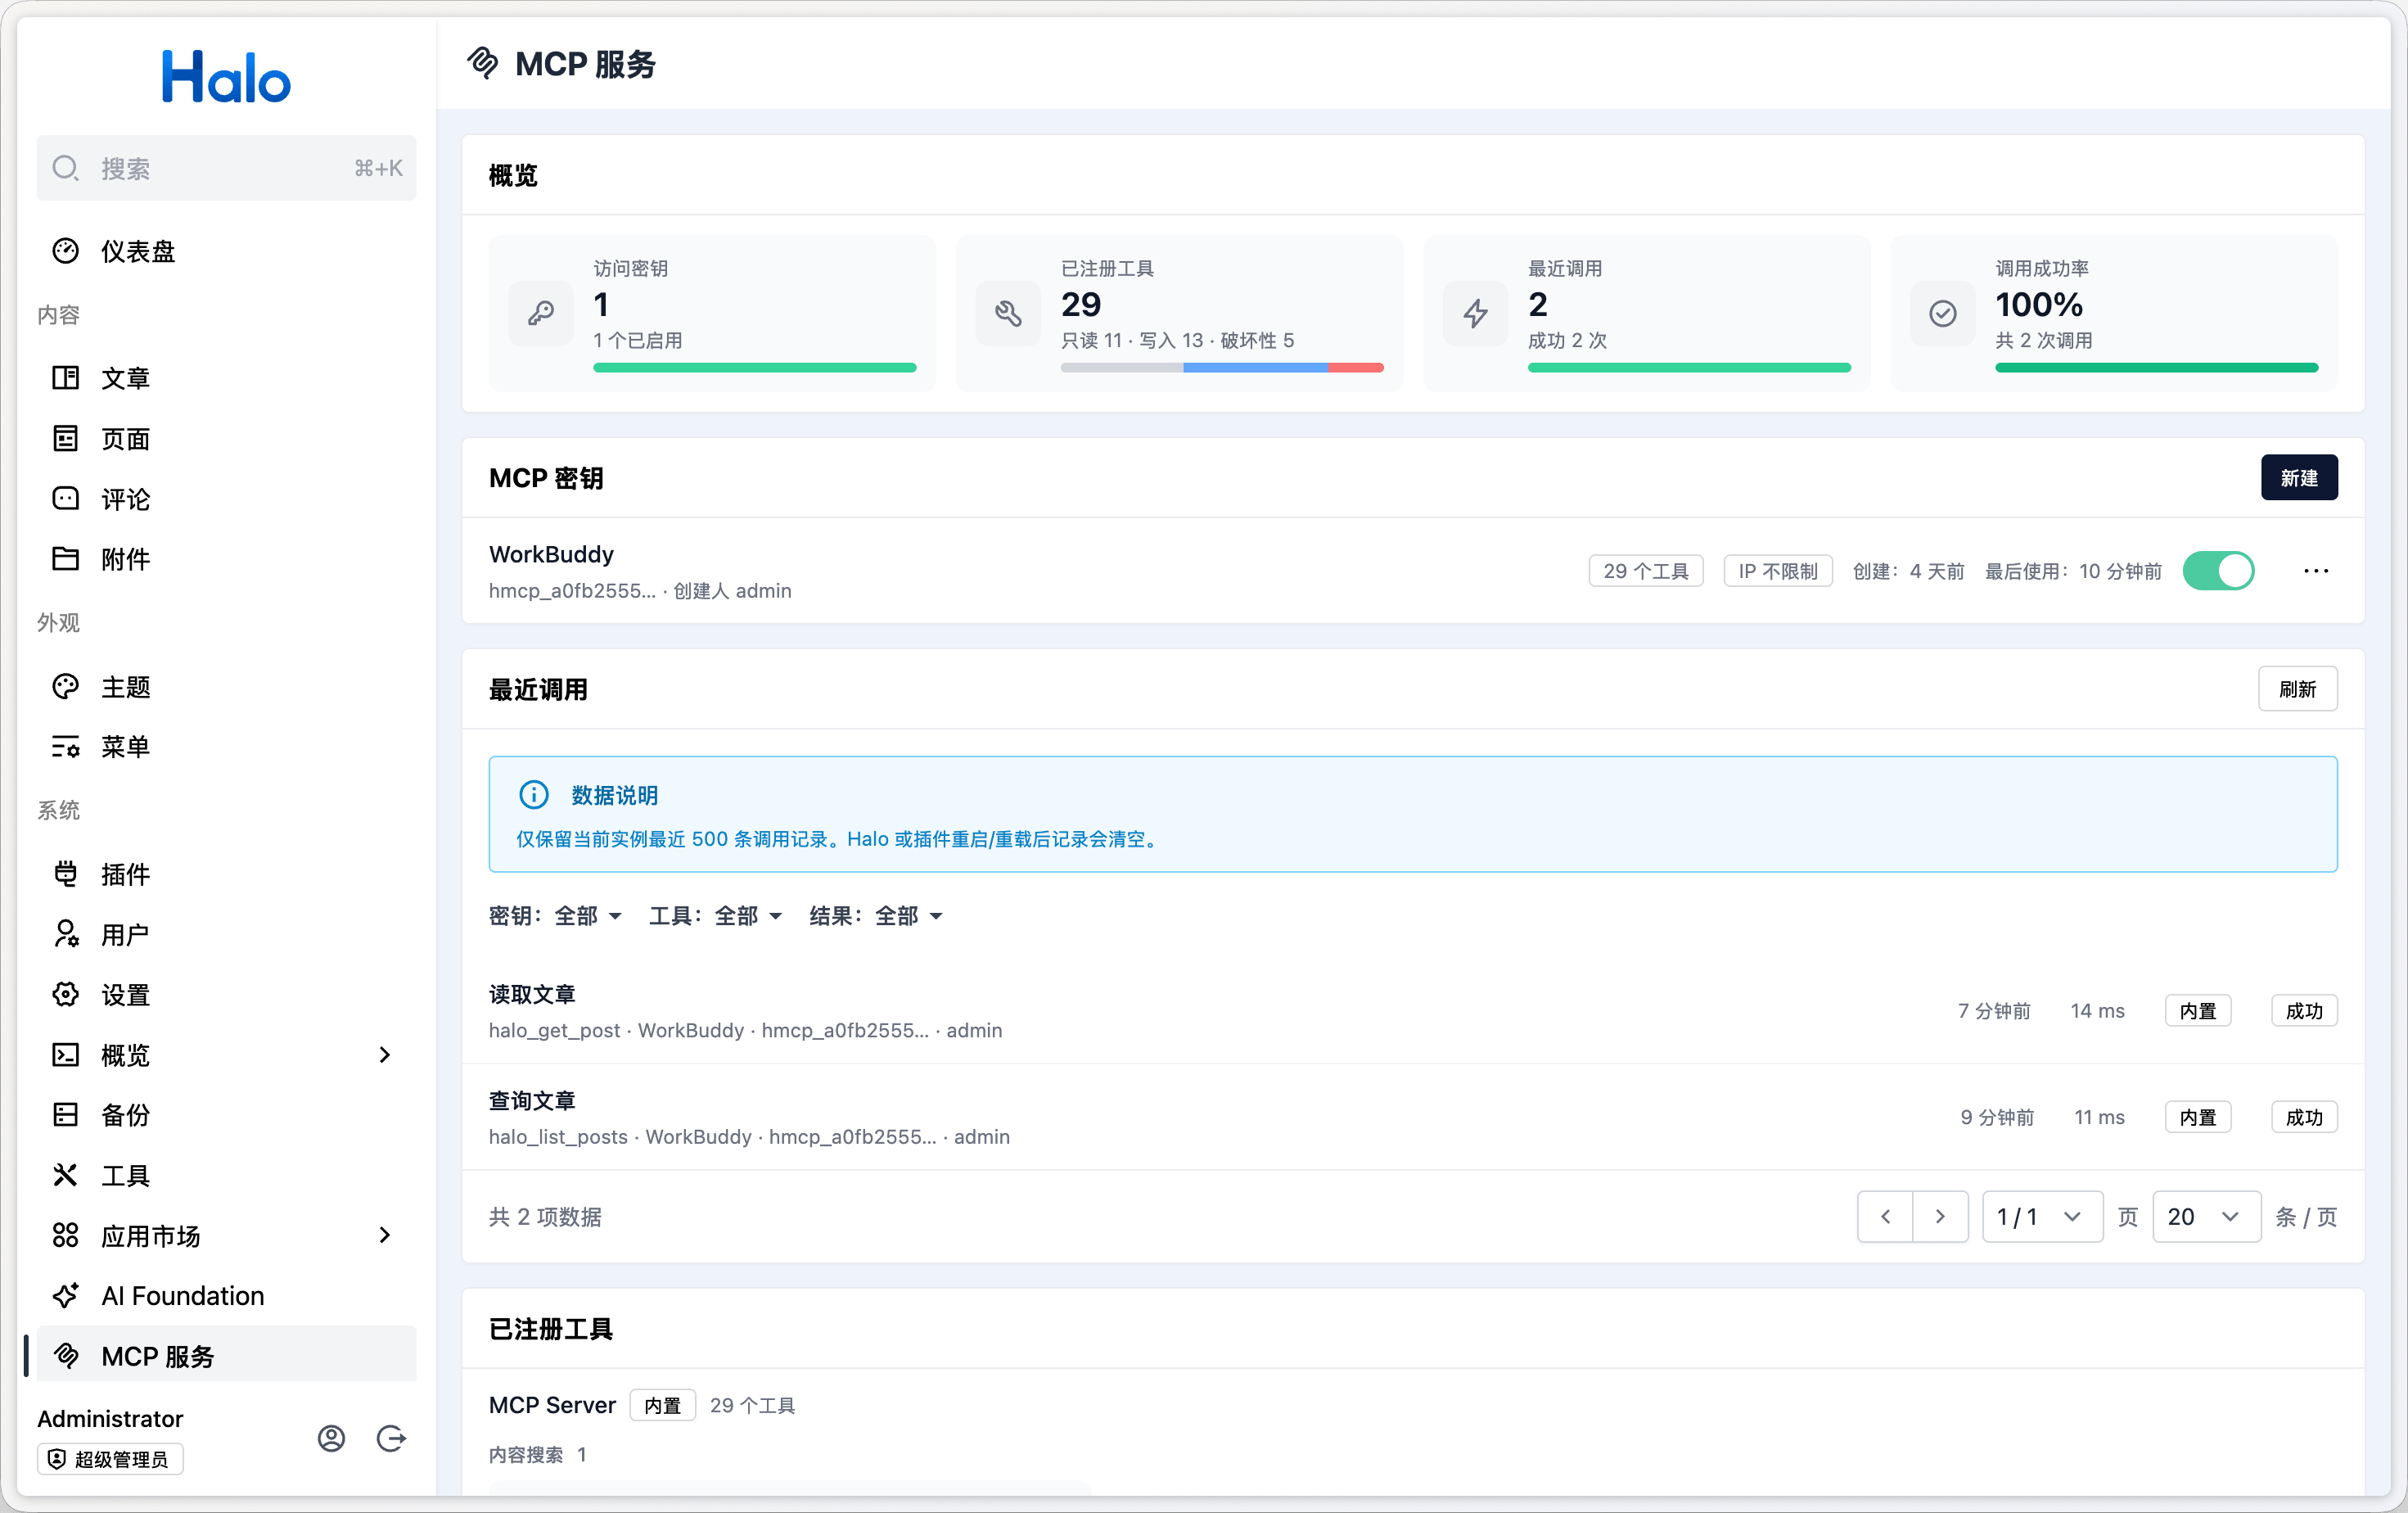Open the user profile icon

point(331,1438)
